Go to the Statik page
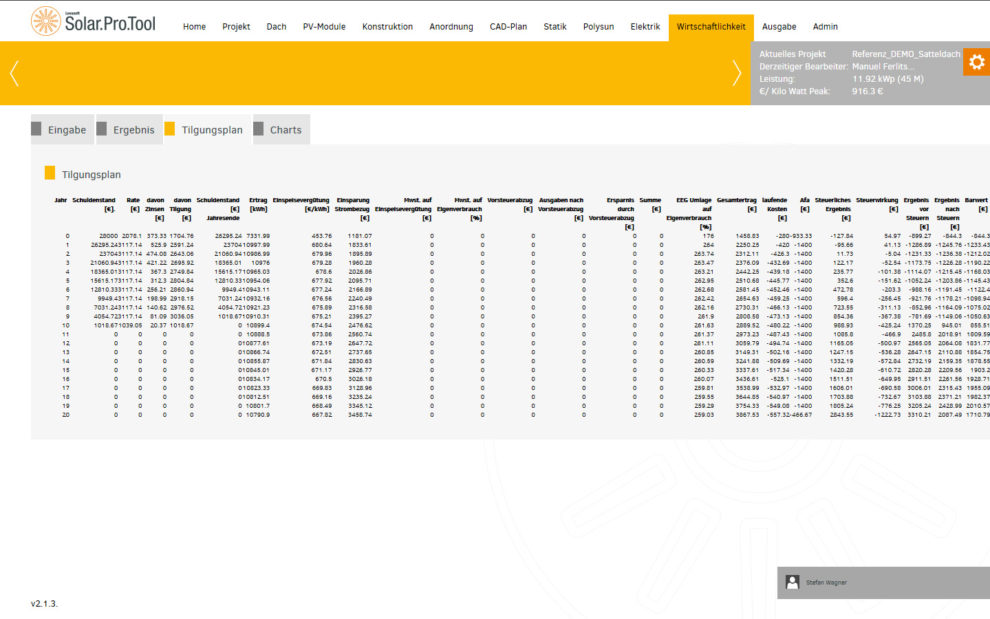The image size is (990, 619). (x=554, y=27)
